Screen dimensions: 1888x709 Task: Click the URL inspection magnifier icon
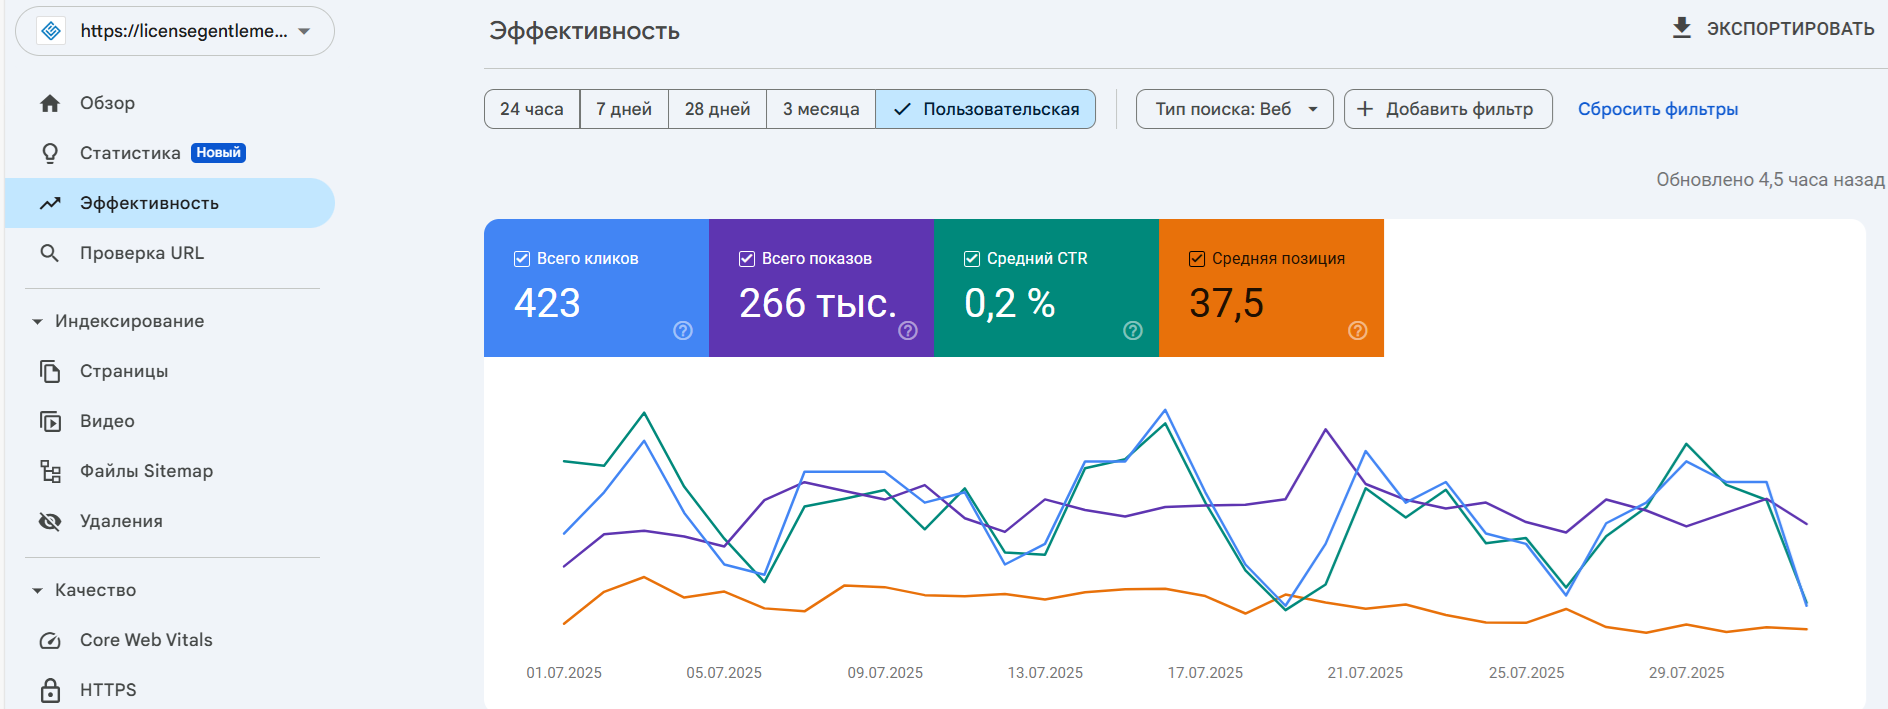pos(50,253)
